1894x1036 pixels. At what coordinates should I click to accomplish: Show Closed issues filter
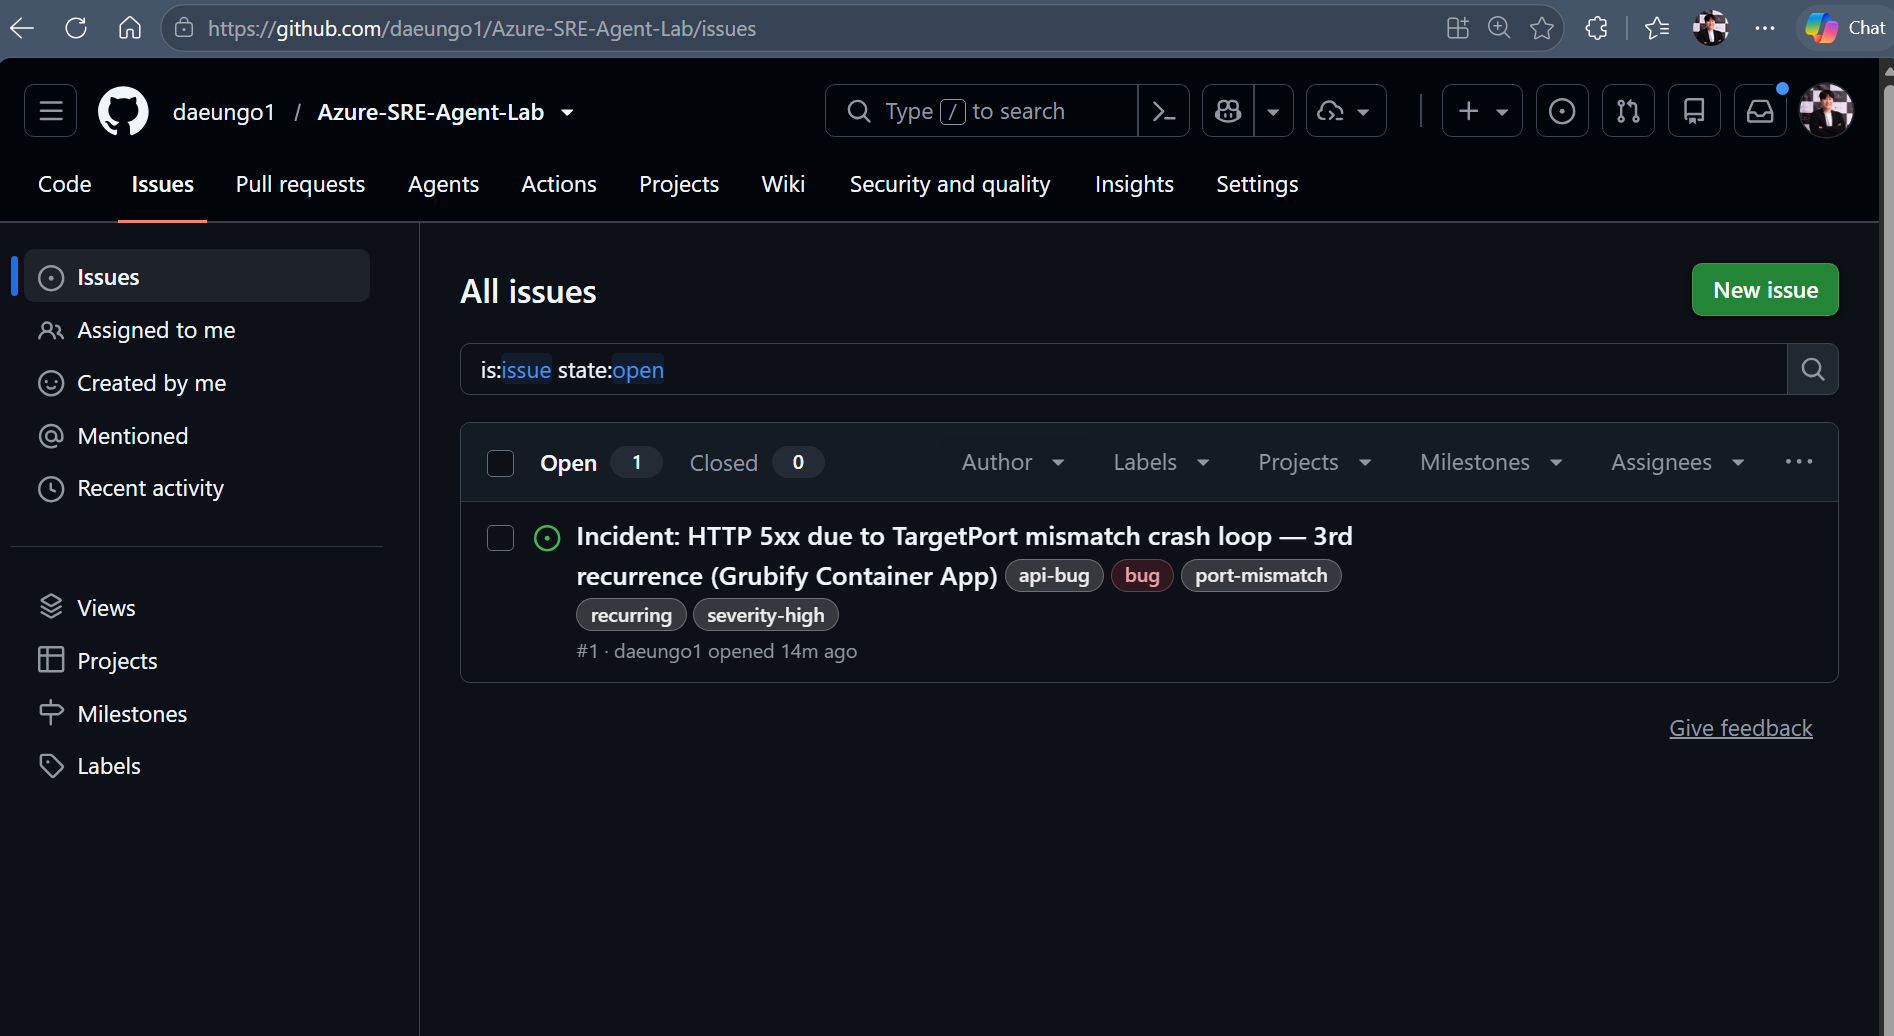(756, 463)
